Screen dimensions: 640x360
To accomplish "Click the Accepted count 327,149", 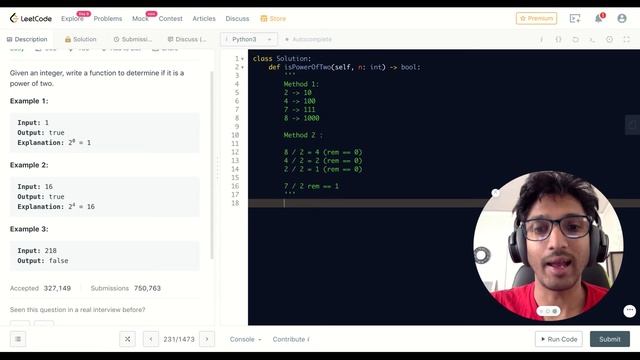I will [x=57, y=288].
